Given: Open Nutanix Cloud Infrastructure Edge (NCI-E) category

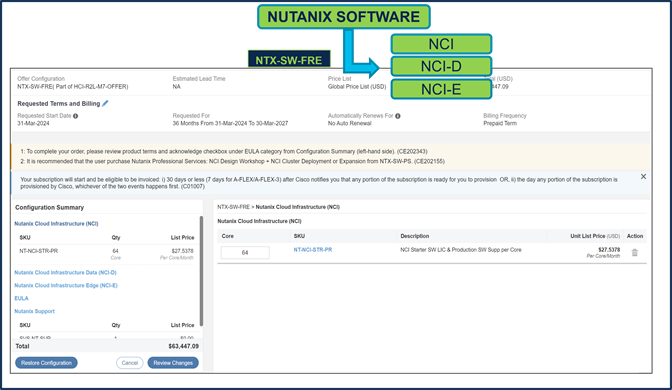Looking at the screenshot, I should tap(66, 285).
